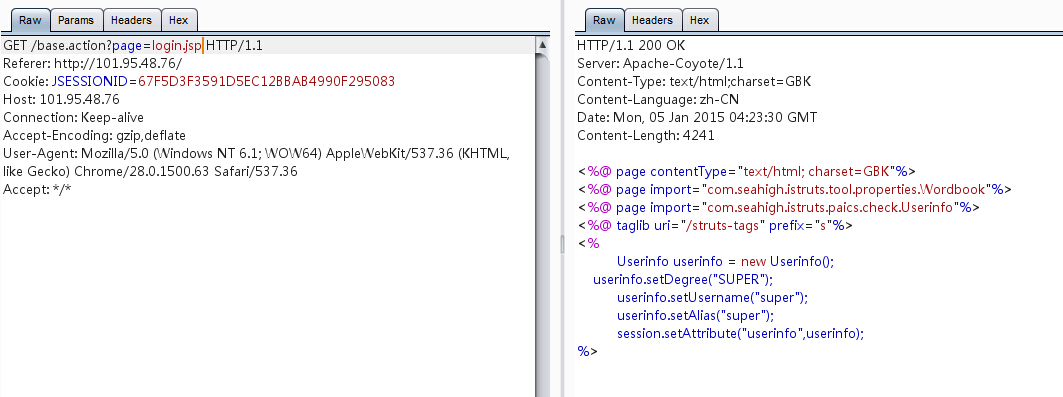
Task: Open the request Params tab
Action: tap(76, 20)
